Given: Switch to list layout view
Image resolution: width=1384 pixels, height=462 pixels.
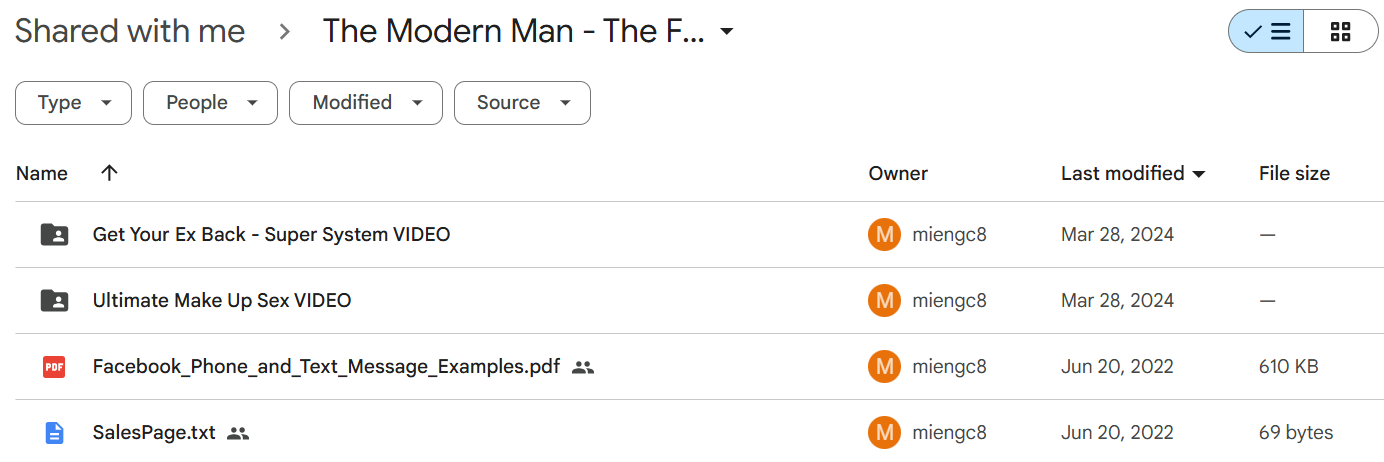Looking at the screenshot, I should point(1266,32).
